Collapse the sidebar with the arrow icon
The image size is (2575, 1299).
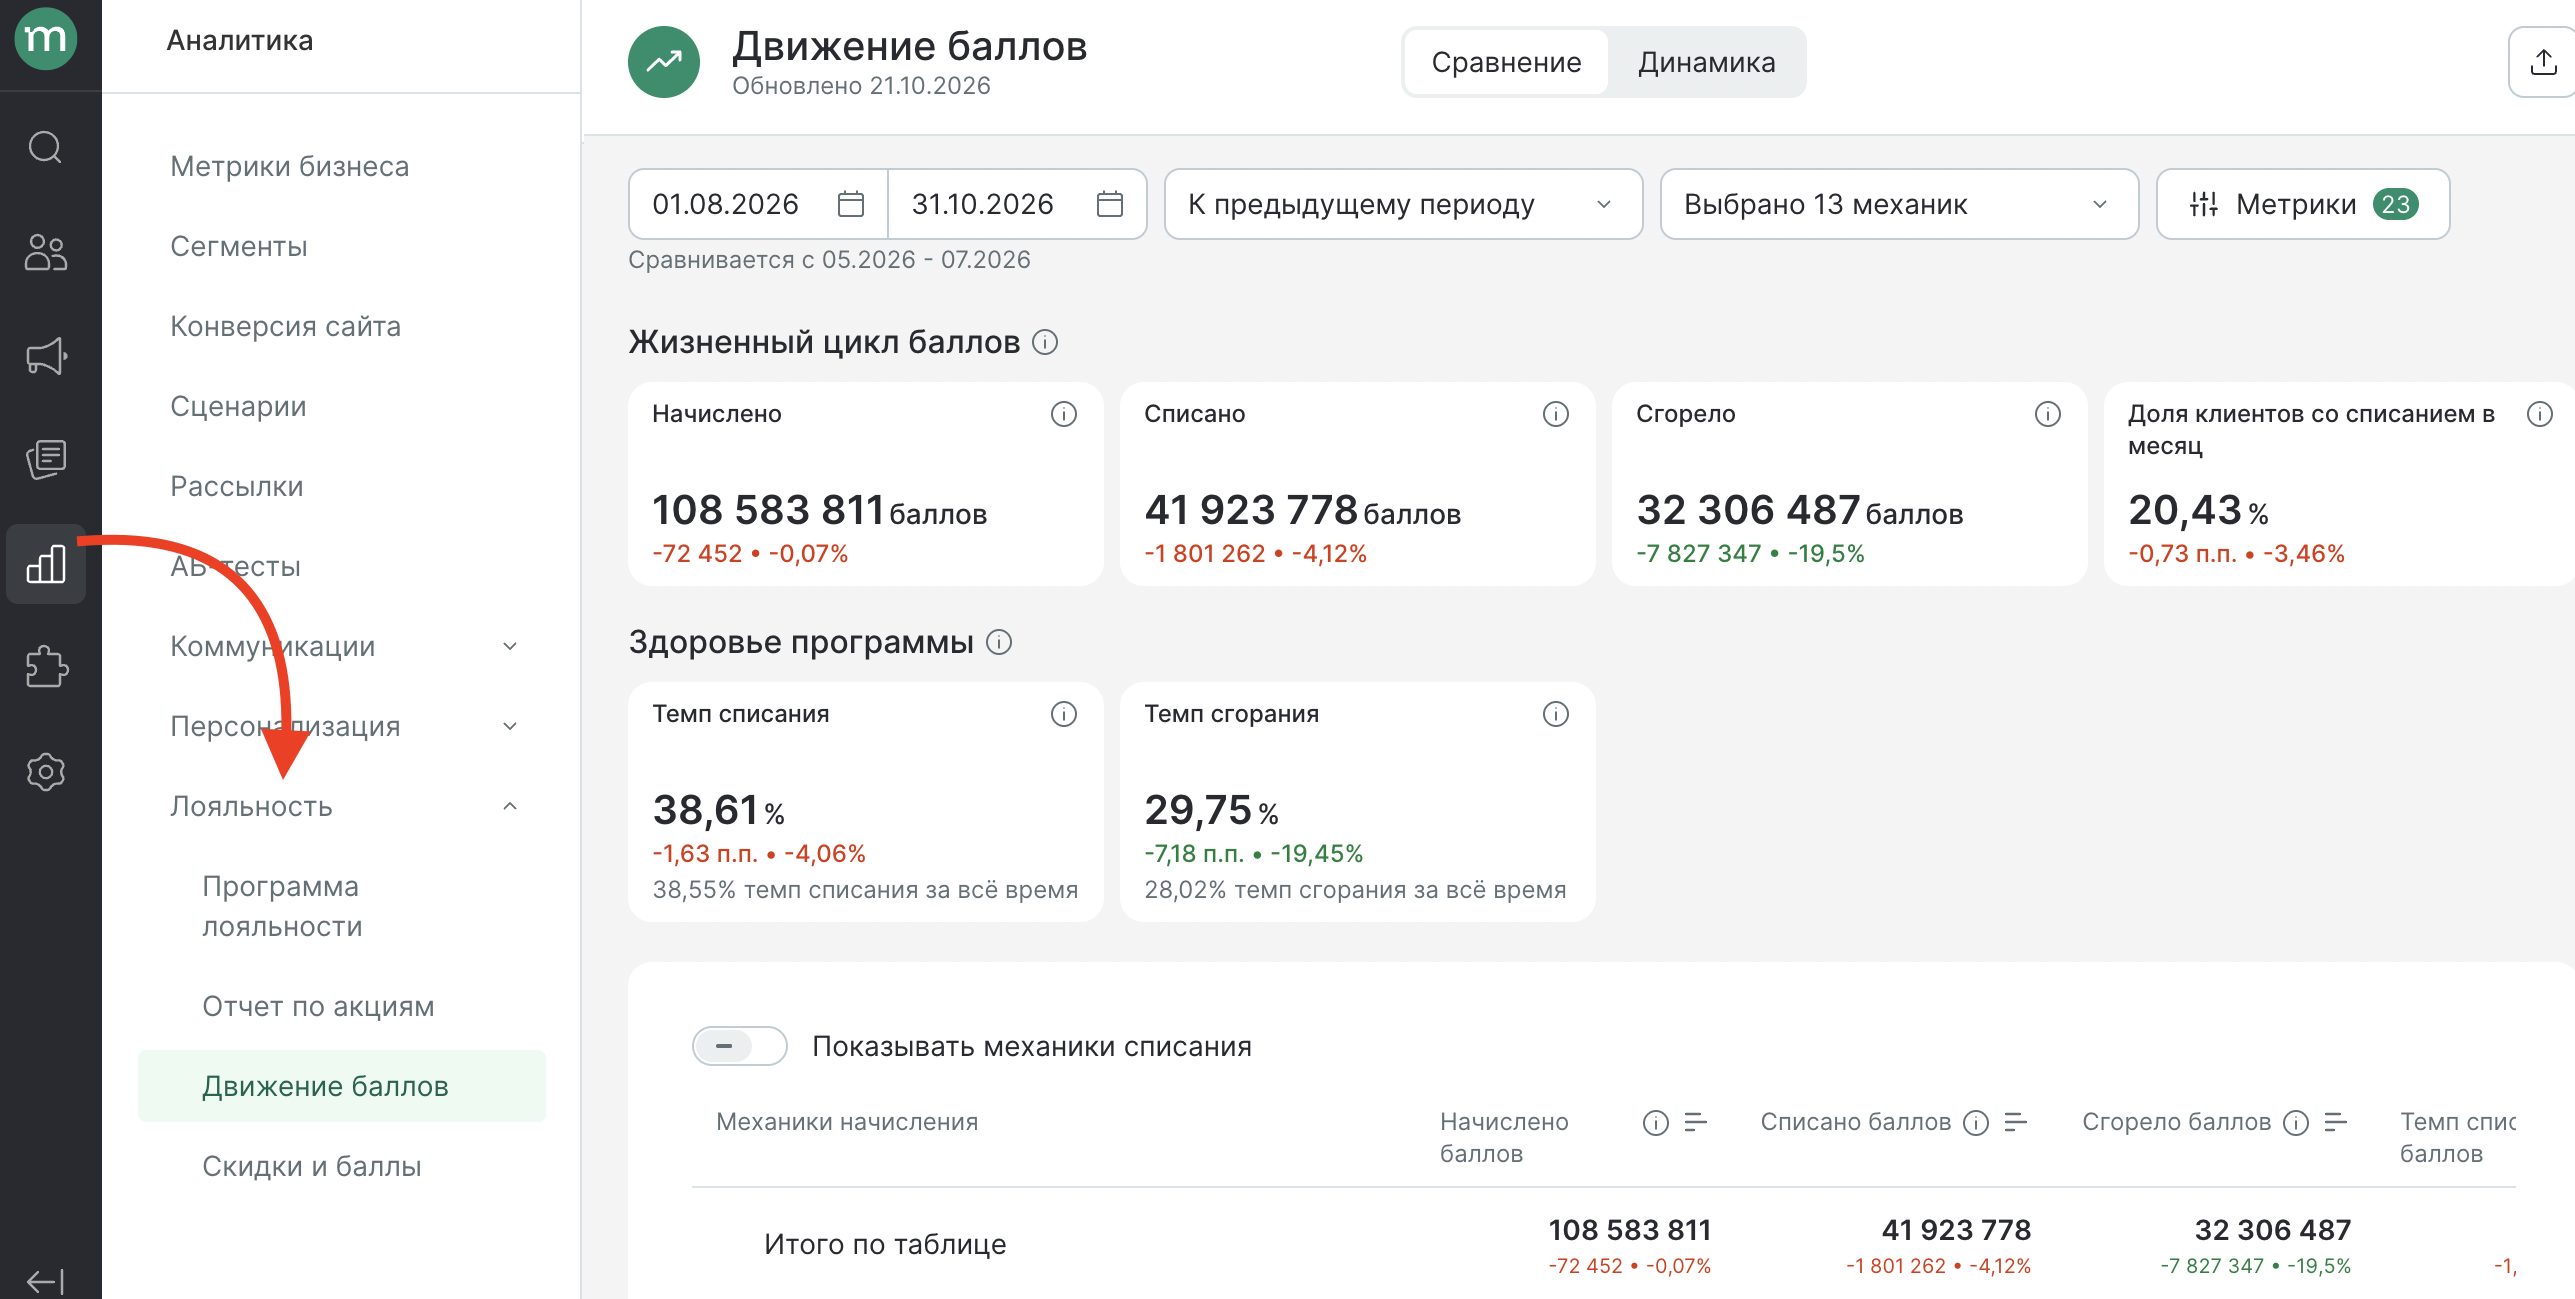click(x=45, y=1281)
